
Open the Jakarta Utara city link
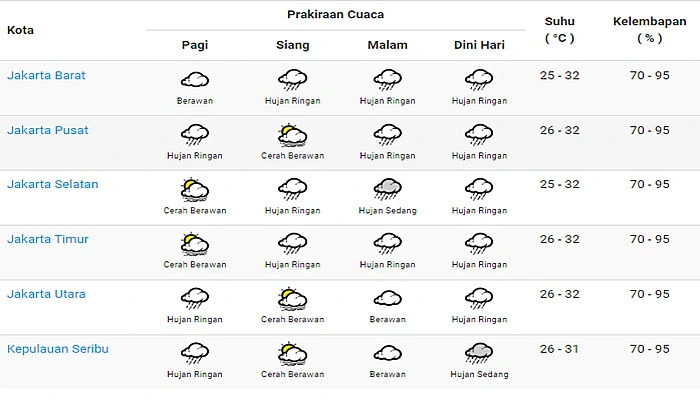[x=46, y=294]
